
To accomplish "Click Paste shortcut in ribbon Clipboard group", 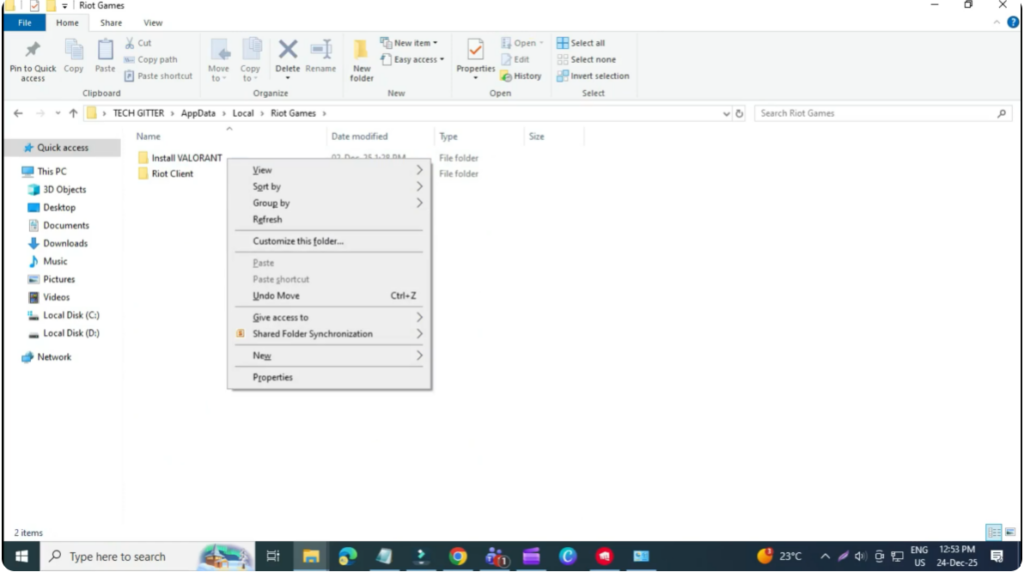I will (159, 76).
